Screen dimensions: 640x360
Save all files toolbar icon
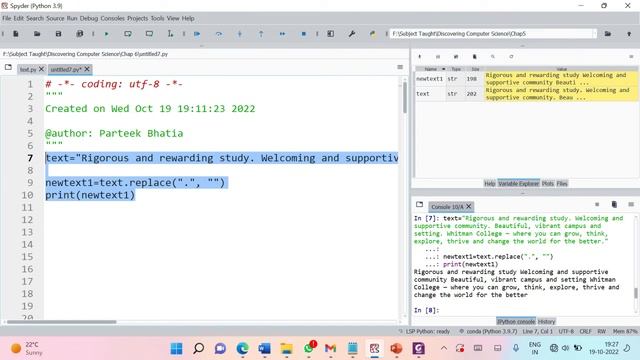[80, 34]
